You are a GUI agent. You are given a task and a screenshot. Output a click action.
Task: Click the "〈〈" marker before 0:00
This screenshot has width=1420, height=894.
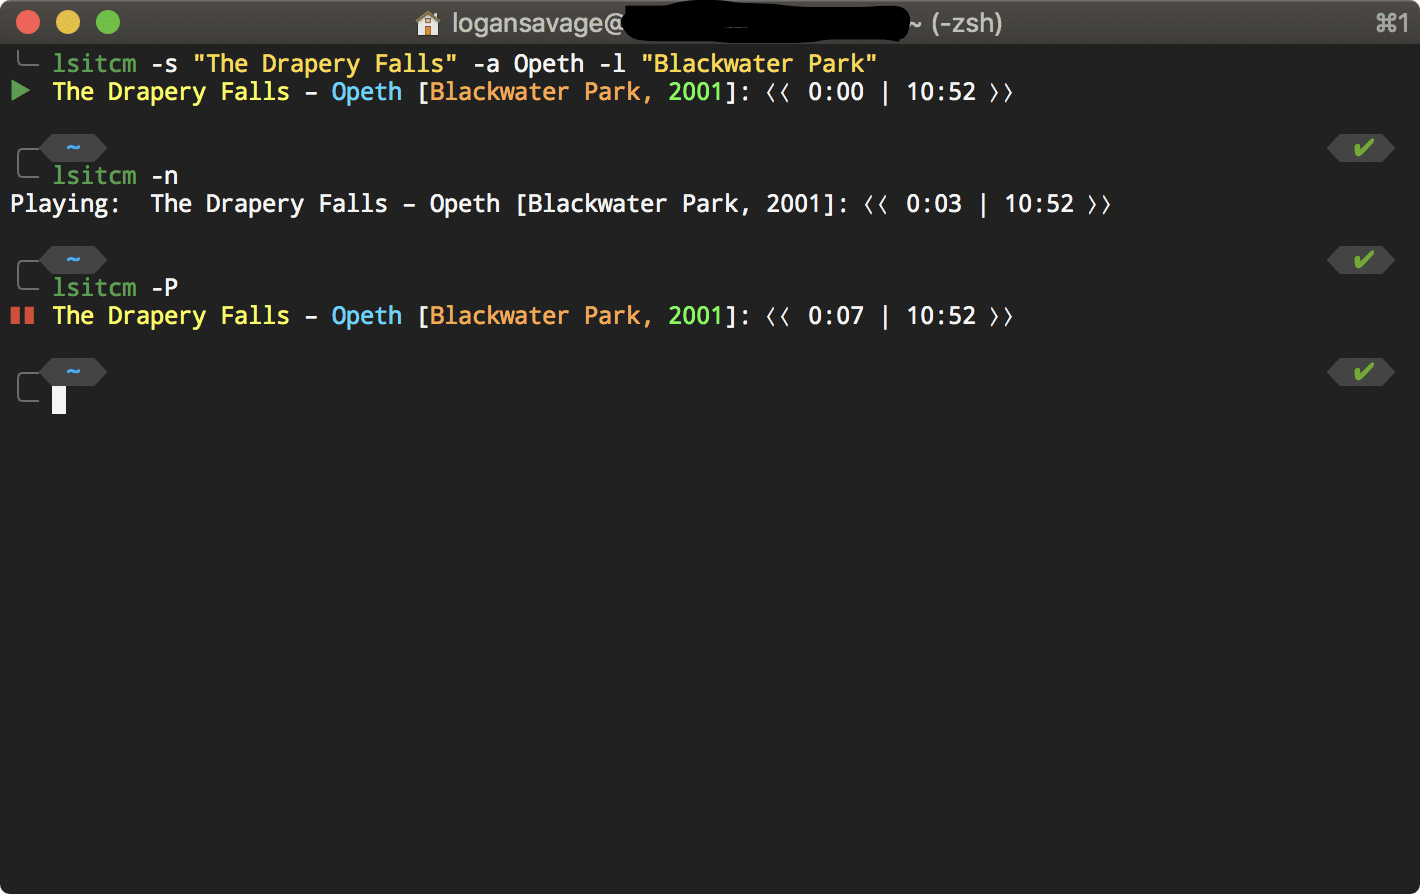coord(779,93)
